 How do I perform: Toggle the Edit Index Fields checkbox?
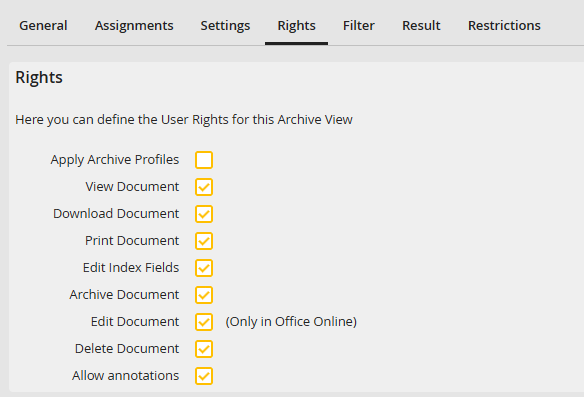204,268
